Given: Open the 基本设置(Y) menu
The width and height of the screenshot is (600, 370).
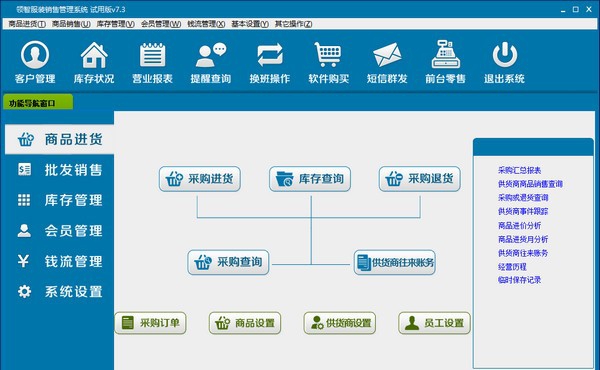Looking at the screenshot, I should click(250, 24).
